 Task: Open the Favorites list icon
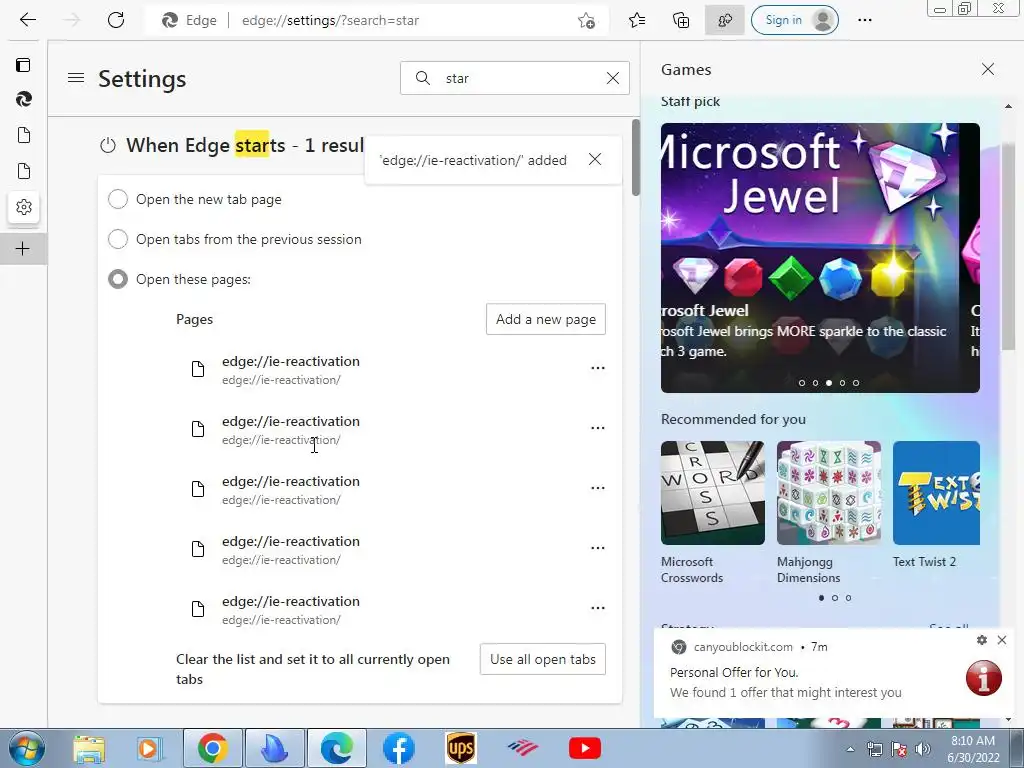pyautogui.click(x=637, y=21)
